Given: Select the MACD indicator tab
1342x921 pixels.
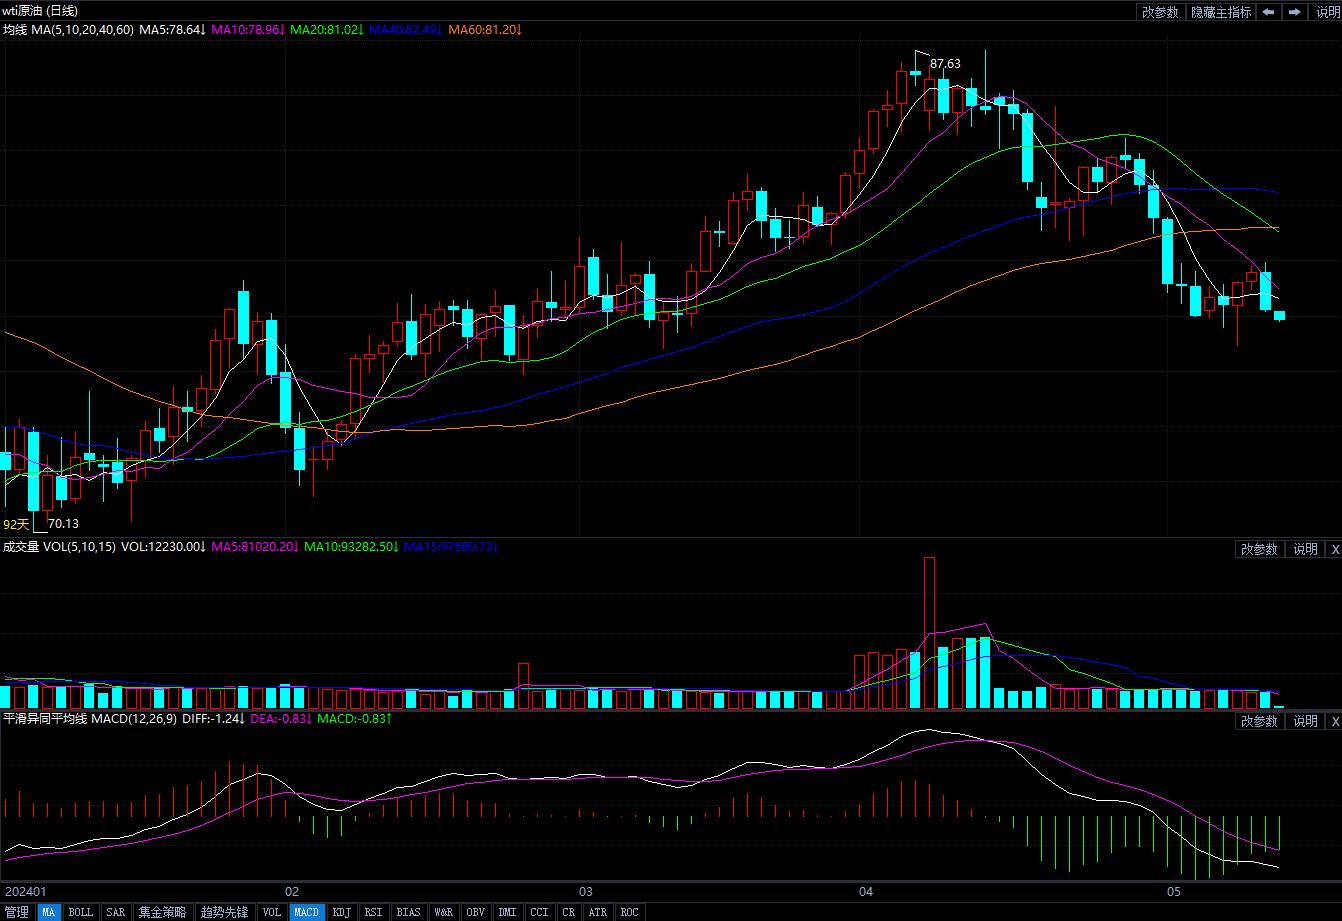Looking at the screenshot, I should click(x=306, y=912).
